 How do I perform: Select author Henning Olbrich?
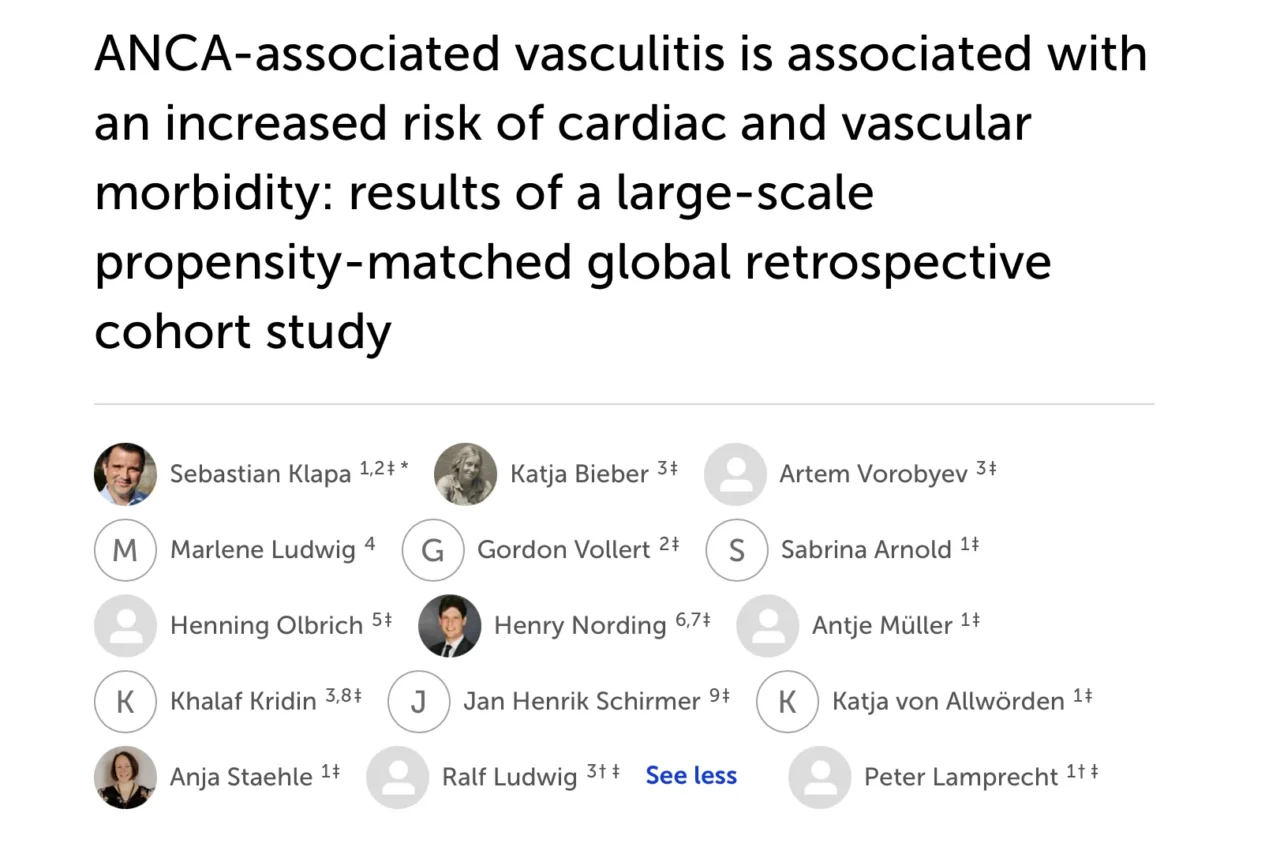(265, 625)
